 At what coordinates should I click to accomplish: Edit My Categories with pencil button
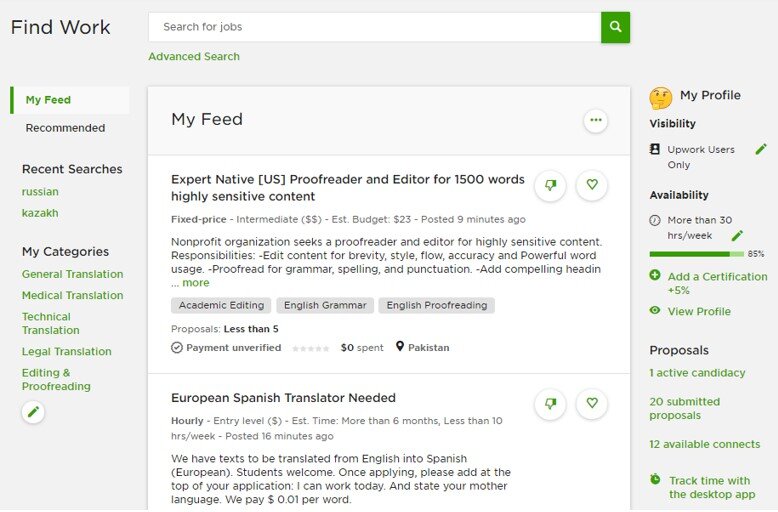[33, 412]
